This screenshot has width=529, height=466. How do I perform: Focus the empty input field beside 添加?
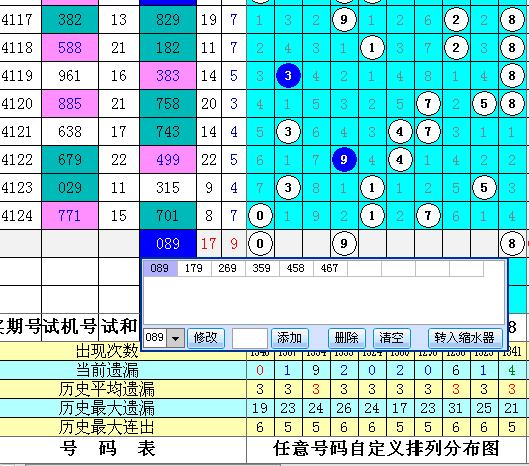(x=250, y=338)
